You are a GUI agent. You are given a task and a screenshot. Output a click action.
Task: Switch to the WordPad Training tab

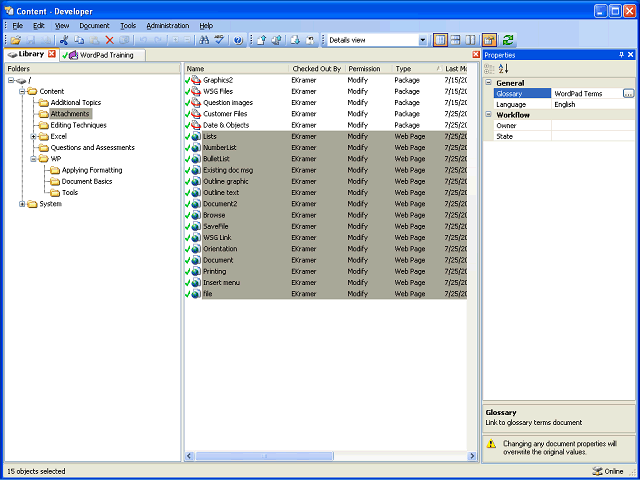pyautogui.click(x=102, y=55)
